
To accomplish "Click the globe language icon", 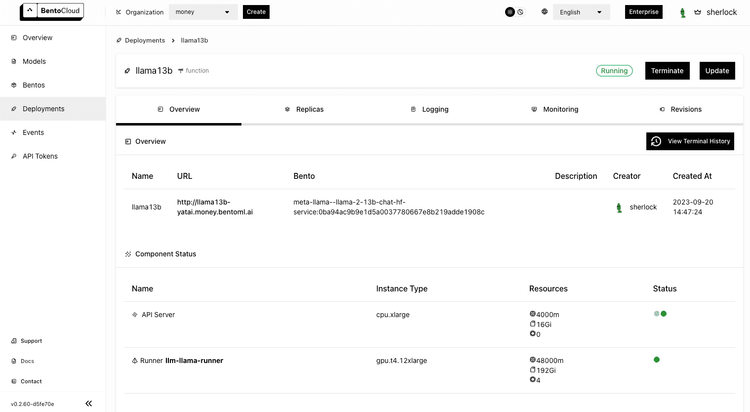I will click(544, 12).
